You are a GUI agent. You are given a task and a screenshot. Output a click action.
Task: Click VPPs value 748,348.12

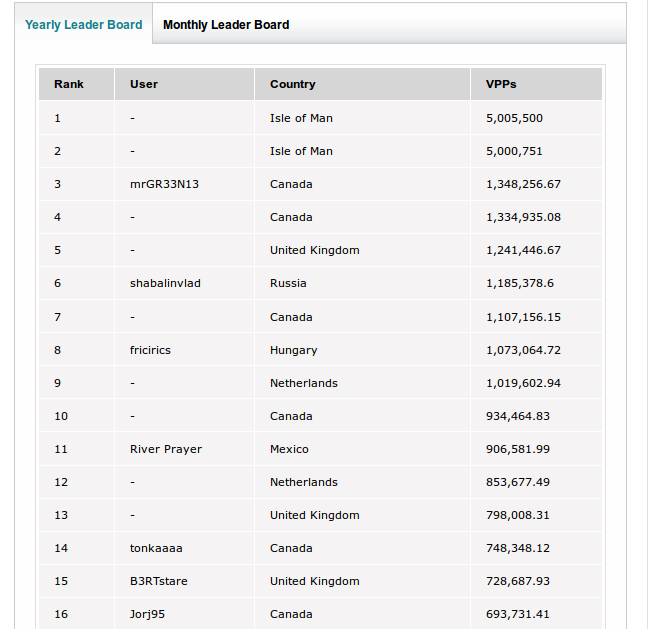click(518, 548)
